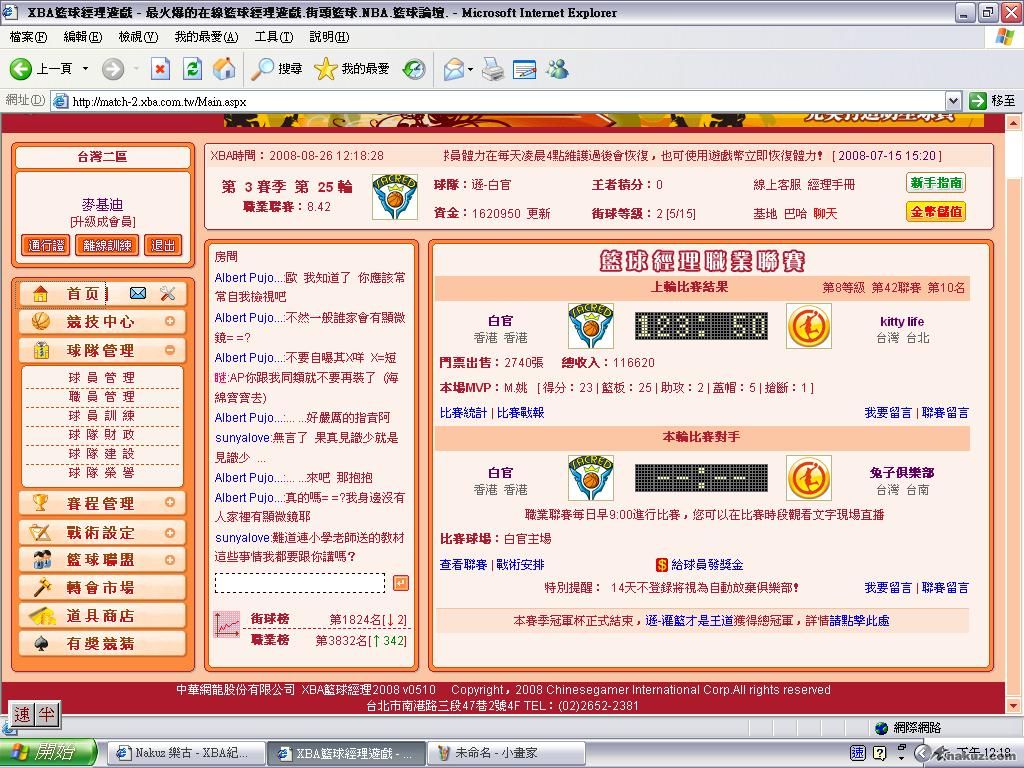Viewport: 1024px width, 768px height.
Task: Click 兔子俱樂部 opponent team orange logo
Action: pos(808,477)
